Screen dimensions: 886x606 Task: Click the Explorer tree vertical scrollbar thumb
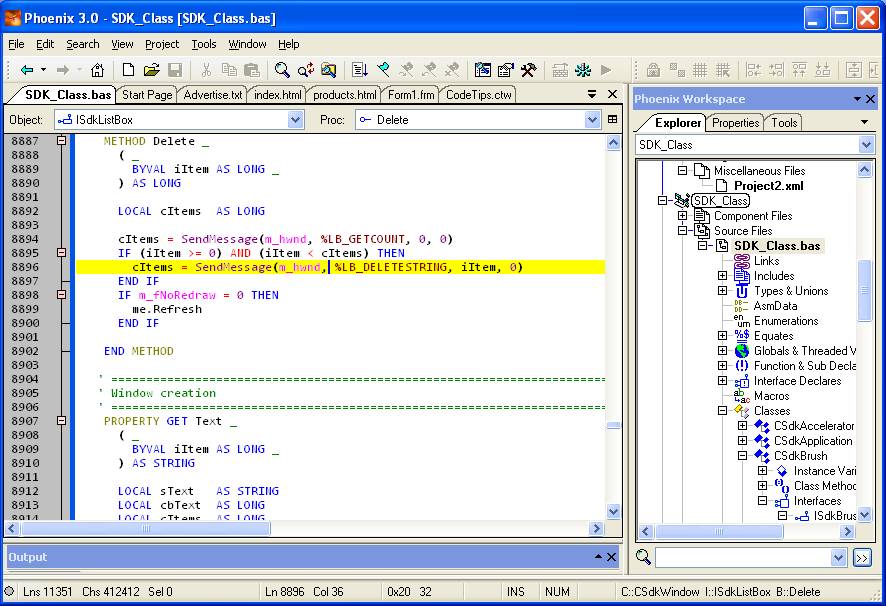pyautogui.click(x=864, y=291)
